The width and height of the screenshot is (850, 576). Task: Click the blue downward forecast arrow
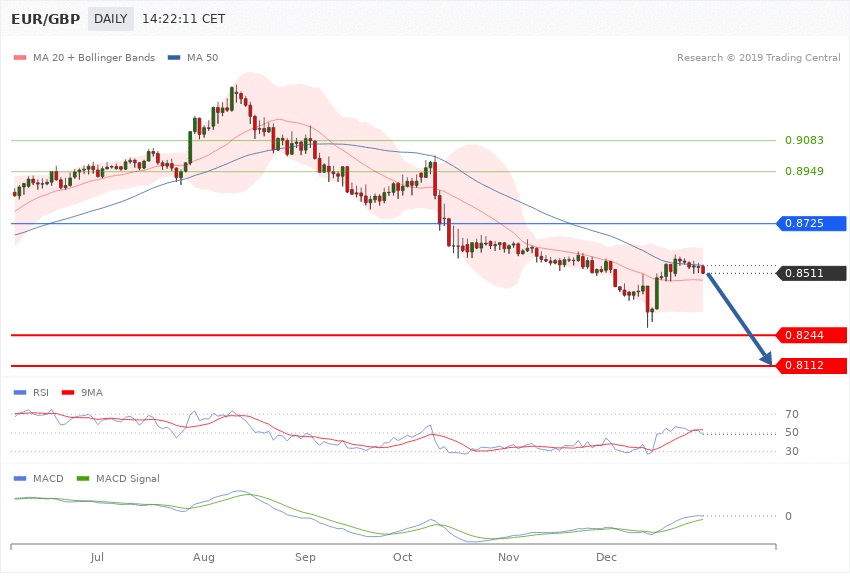tap(740, 318)
